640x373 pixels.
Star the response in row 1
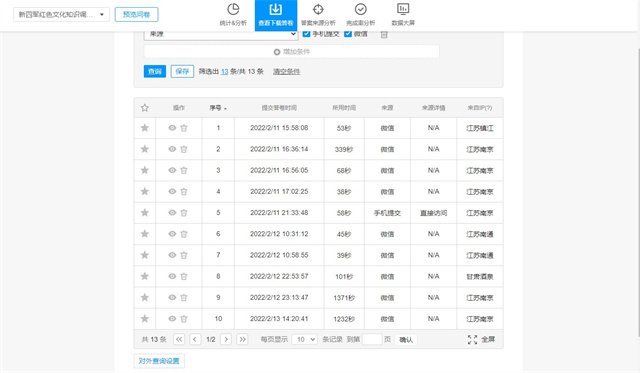coord(144,128)
